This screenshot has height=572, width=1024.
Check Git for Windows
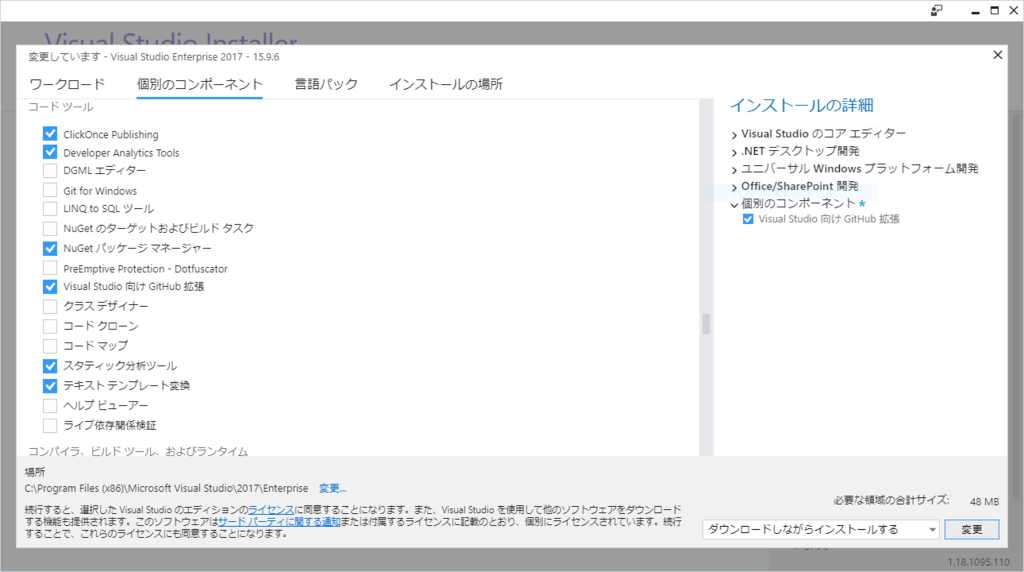[50, 191]
